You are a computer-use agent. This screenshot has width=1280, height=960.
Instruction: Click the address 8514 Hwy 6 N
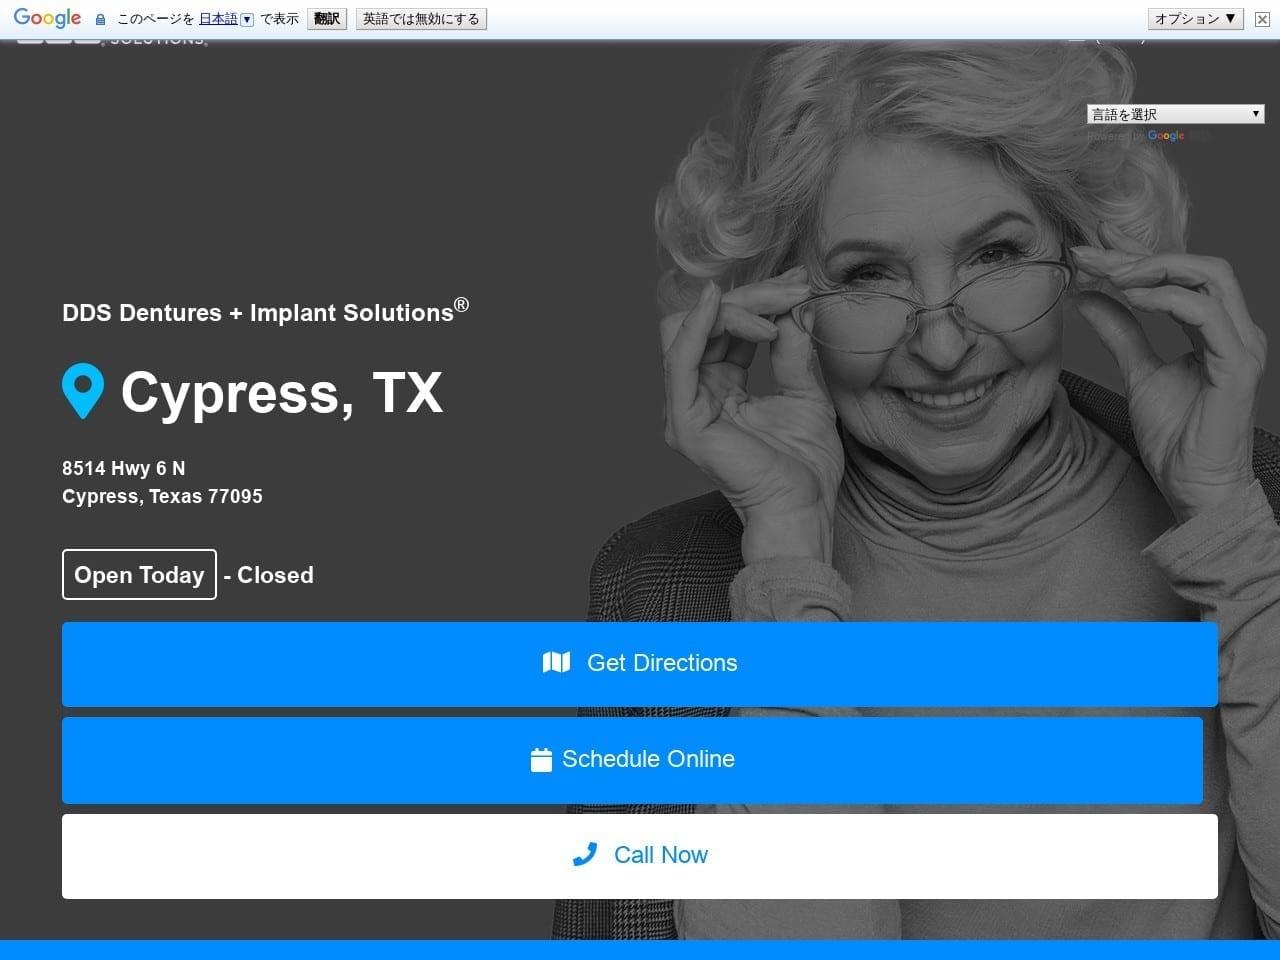click(123, 468)
